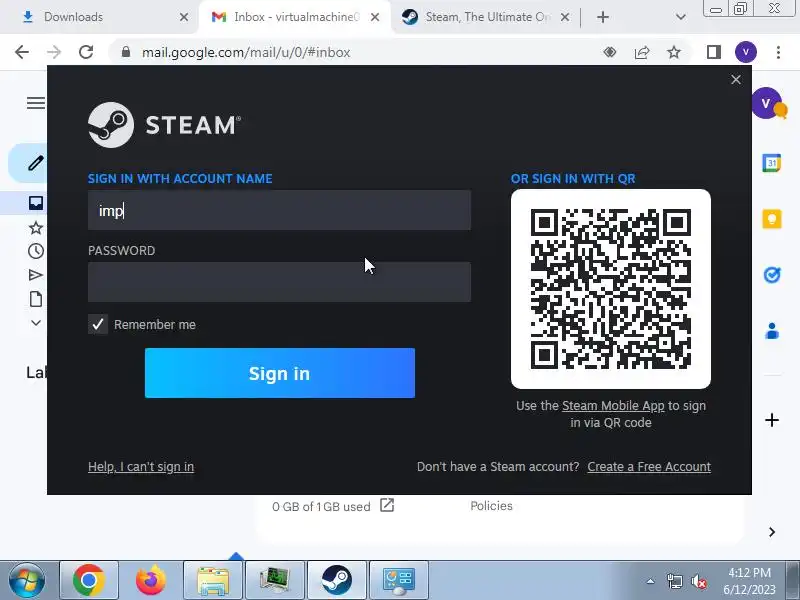This screenshot has width=800, height=600.
Task: Click the QR code image
Action: click(x=611, y=289)
